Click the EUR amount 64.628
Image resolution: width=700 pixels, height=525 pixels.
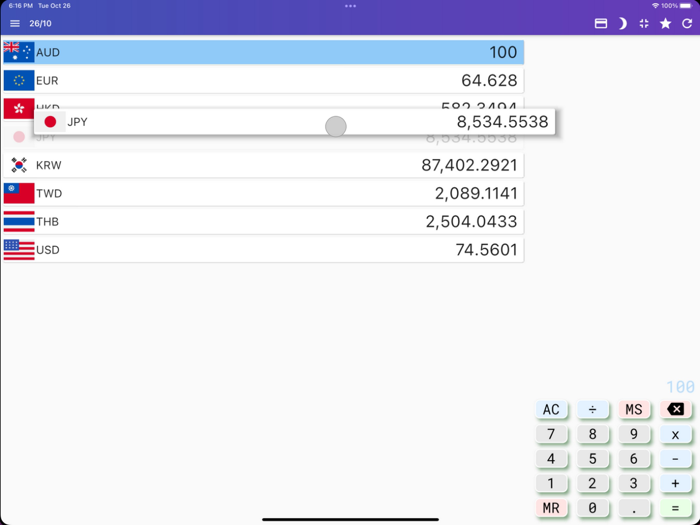point(489,80)
